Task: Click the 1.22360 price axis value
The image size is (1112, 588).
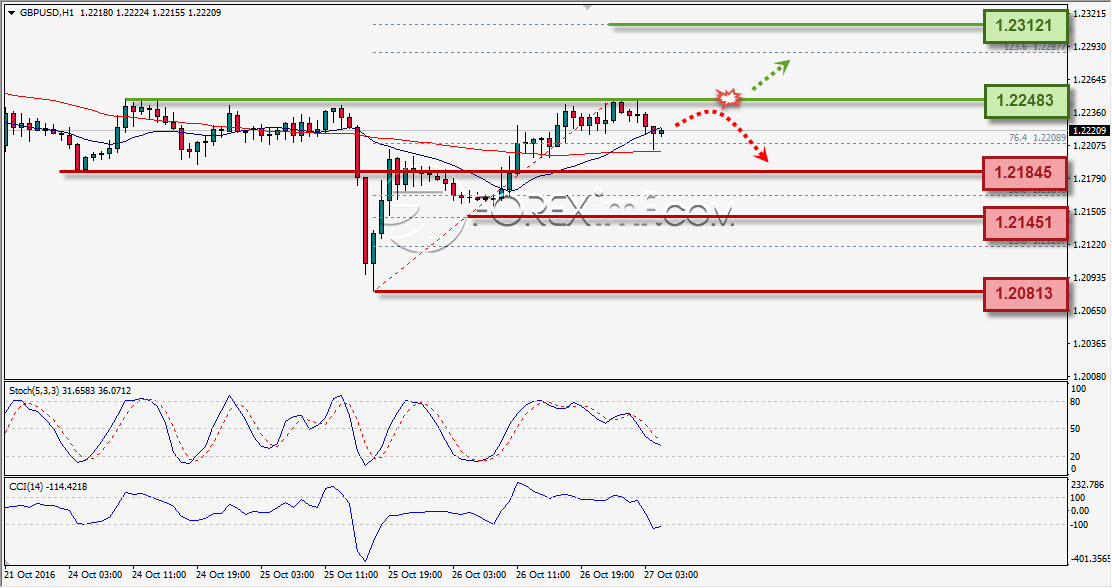Action: (x=1091, y=113)
